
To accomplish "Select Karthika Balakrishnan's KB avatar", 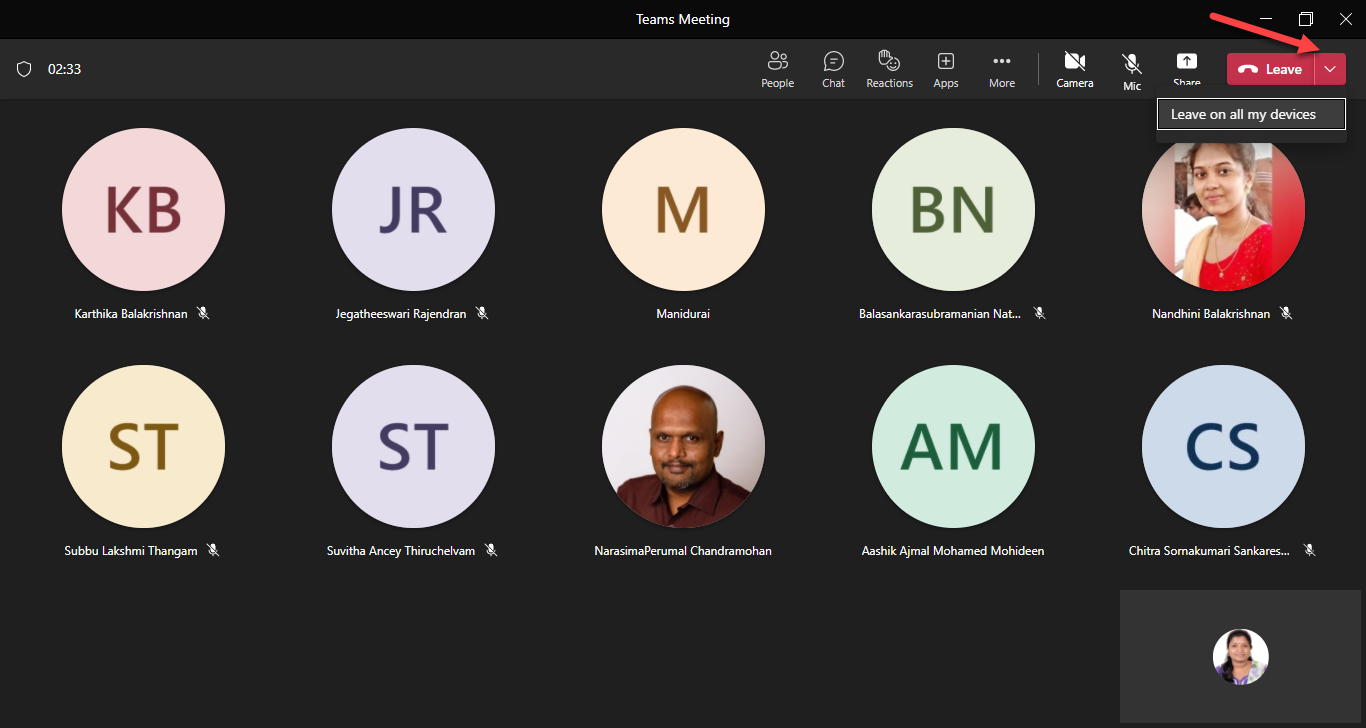I will pyautogui.click(x=143, y=210).
